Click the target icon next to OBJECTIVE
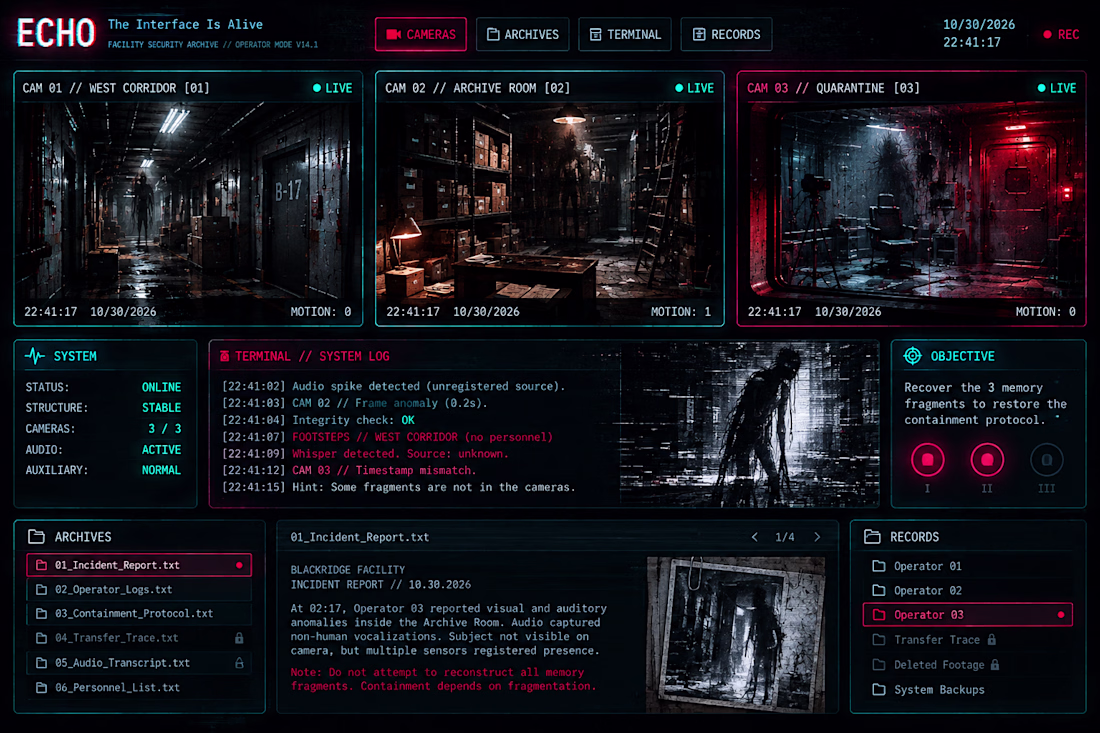Viewport: 1100px width, 733px height. (x=912, y=356)
